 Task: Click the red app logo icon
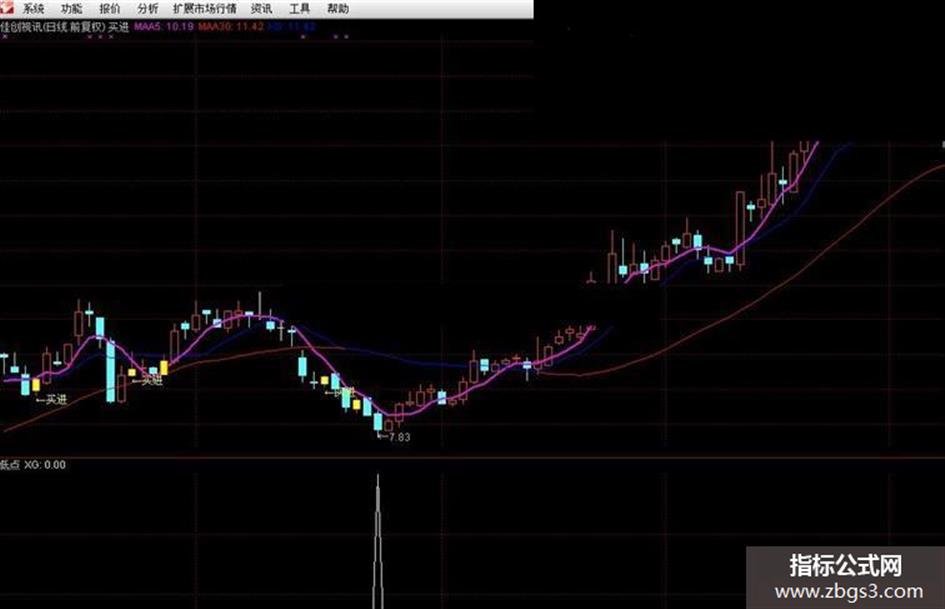(x=7, y=8)
